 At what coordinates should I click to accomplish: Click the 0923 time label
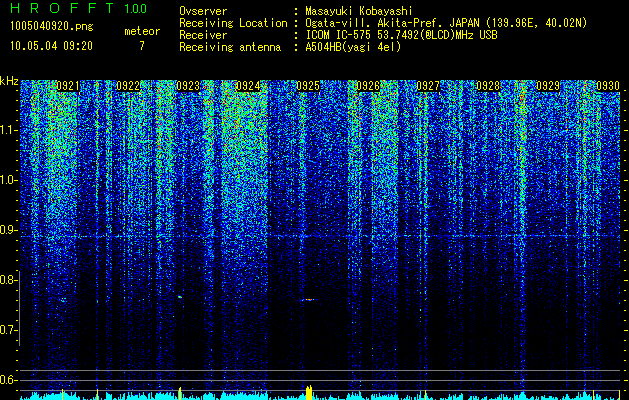(x=188, y=86)
